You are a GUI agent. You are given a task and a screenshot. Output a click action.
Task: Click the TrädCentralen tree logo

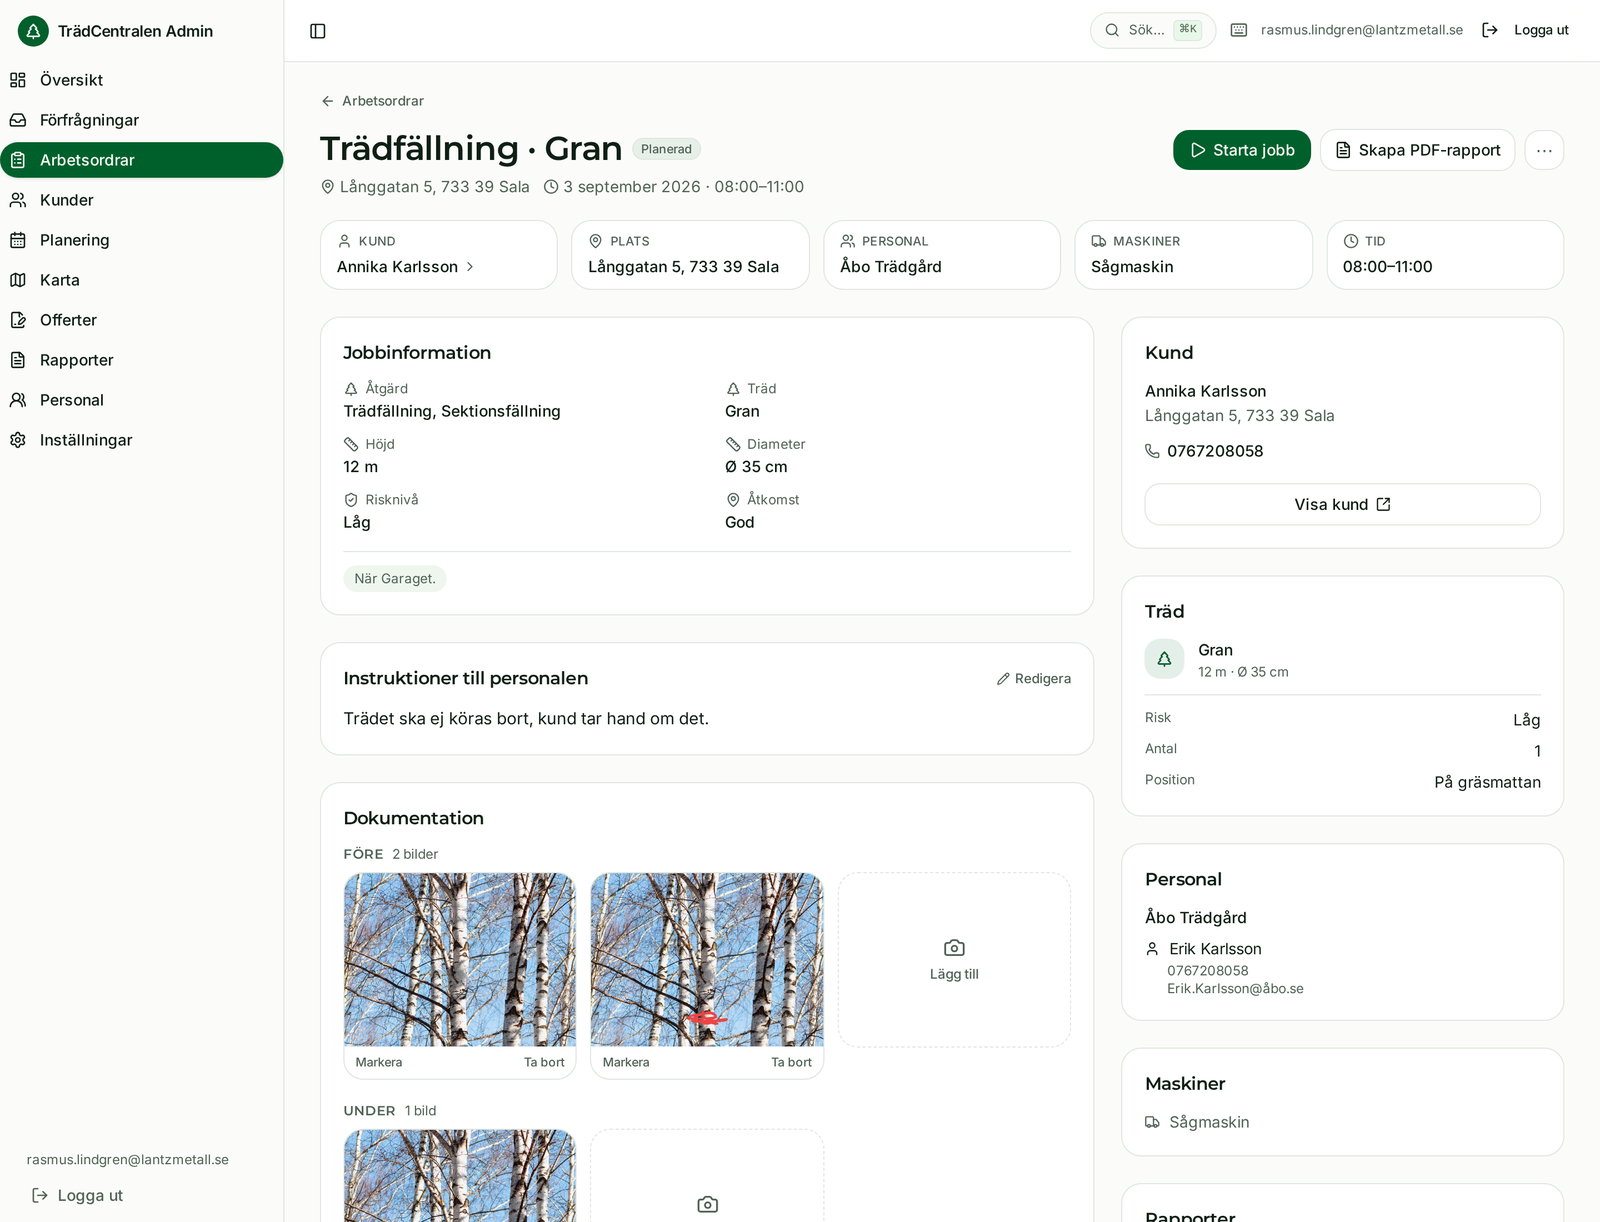pos(33,31)
